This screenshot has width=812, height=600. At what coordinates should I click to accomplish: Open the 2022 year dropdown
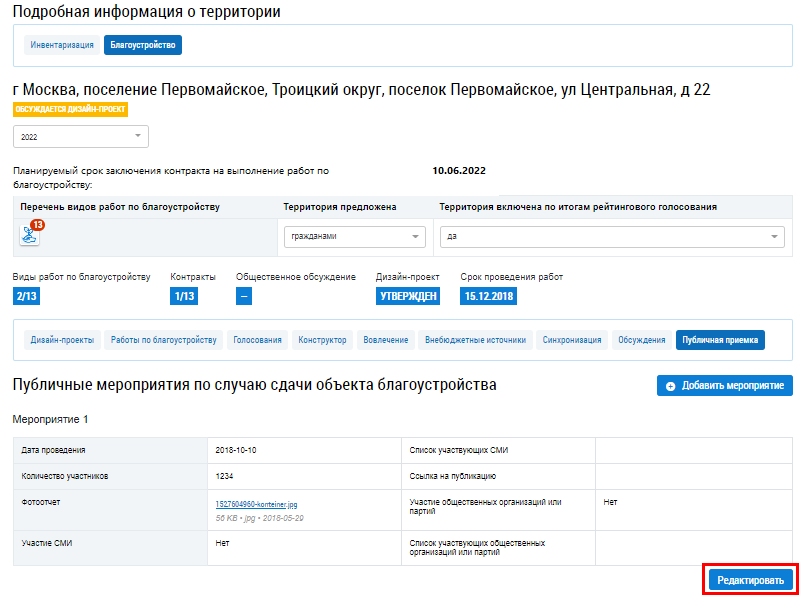coord(80,136)
